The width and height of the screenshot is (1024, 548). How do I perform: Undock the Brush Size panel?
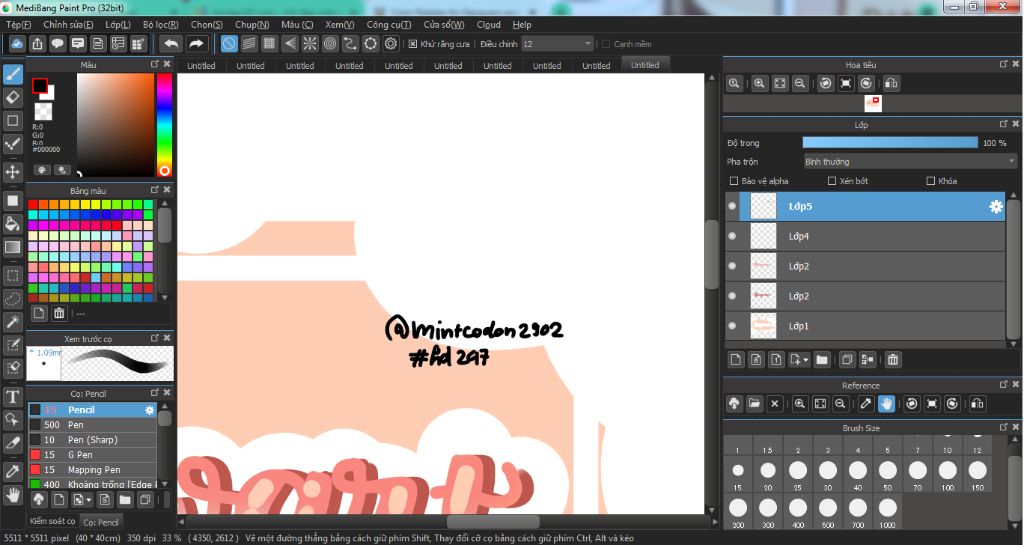(x=1003, y=427)
